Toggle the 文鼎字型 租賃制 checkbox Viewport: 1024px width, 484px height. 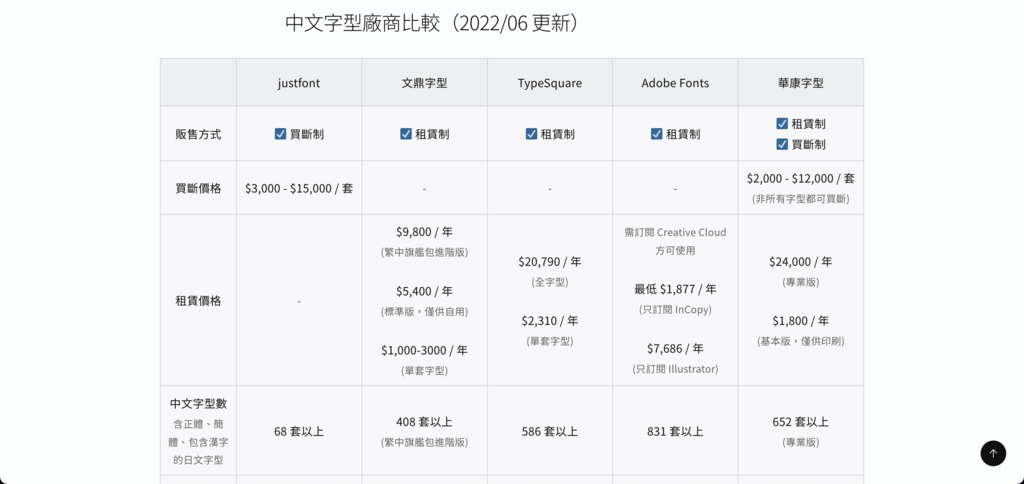pos(406,134)
